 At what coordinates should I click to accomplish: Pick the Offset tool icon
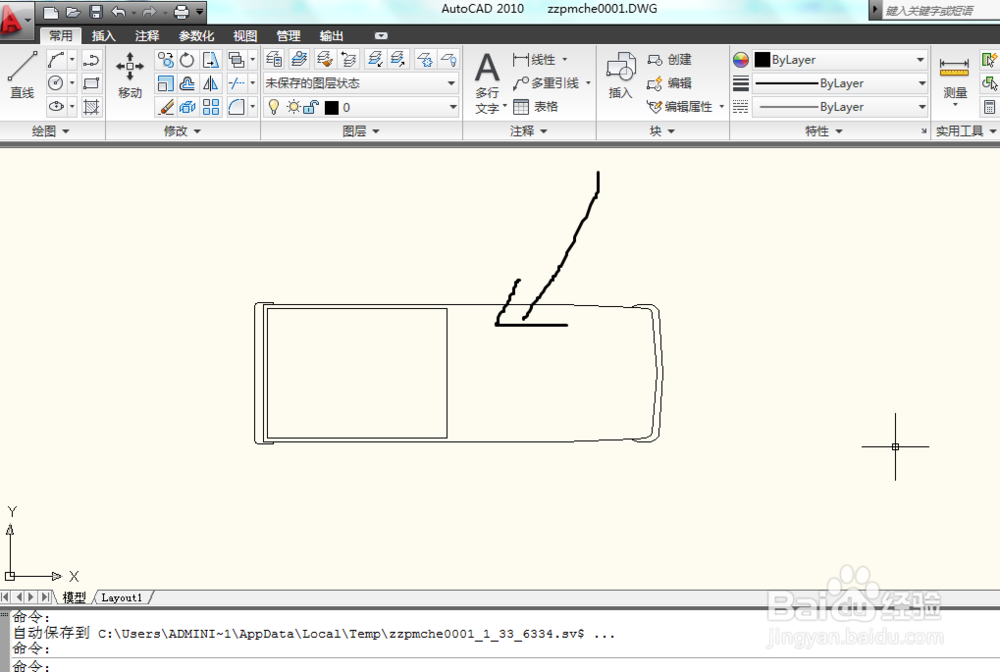pyautogui.click(x=187, y=84)
